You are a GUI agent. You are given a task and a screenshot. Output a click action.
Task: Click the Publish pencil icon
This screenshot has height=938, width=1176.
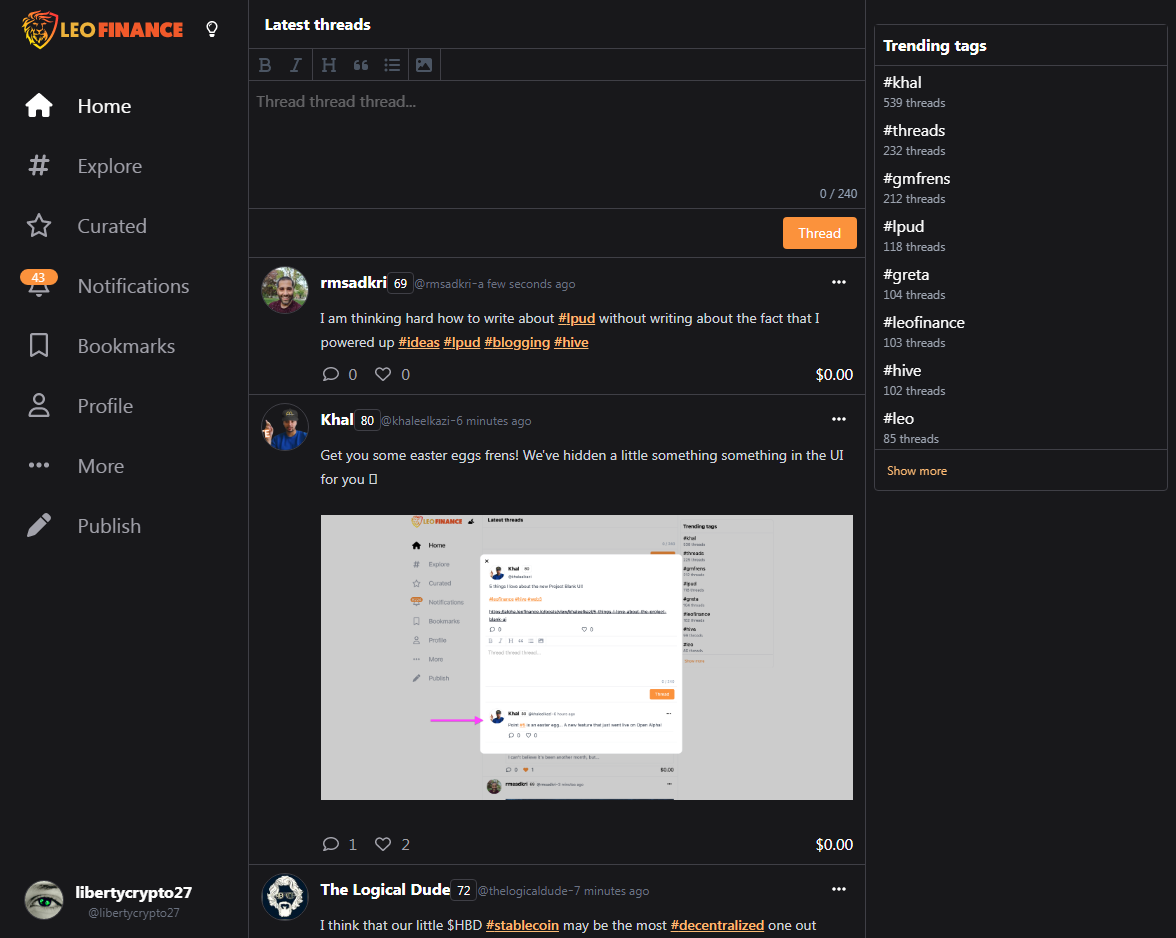pos(39,526)
